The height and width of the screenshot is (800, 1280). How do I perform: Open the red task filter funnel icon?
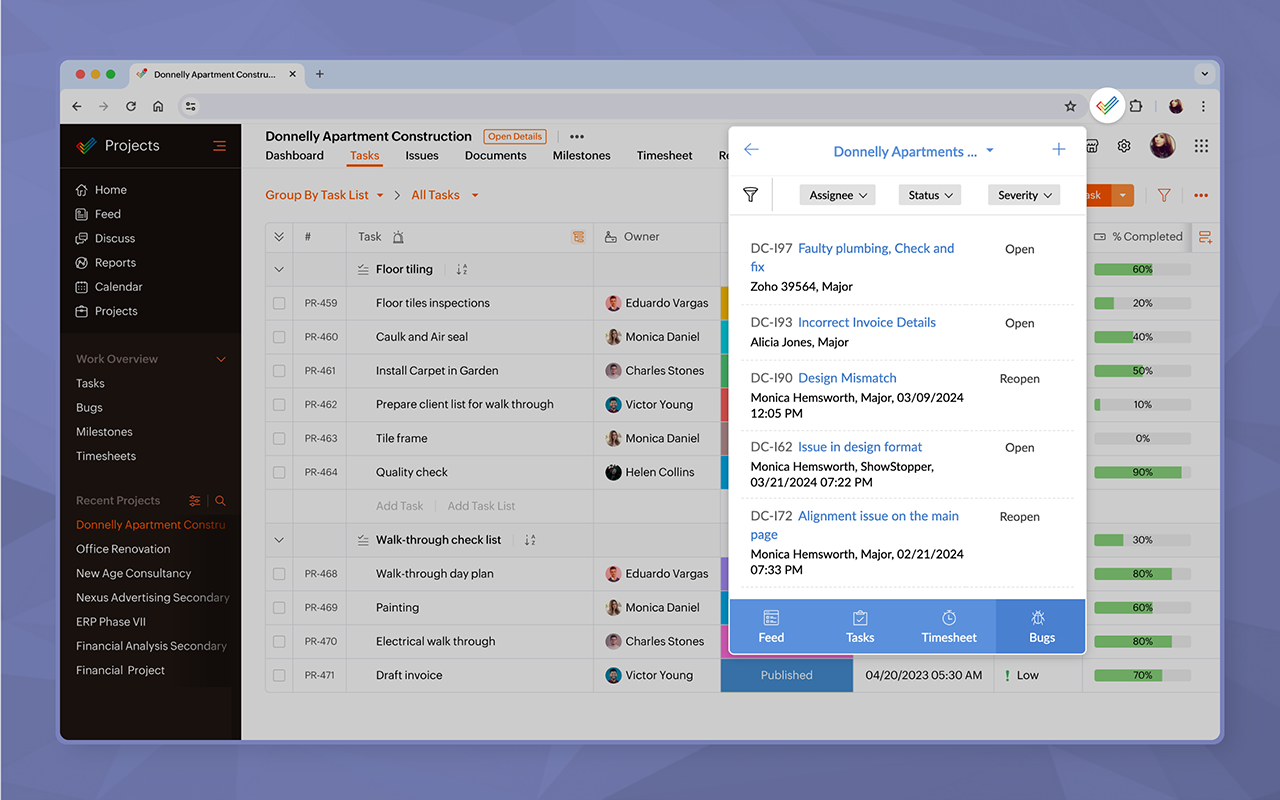coord(1164,195)
